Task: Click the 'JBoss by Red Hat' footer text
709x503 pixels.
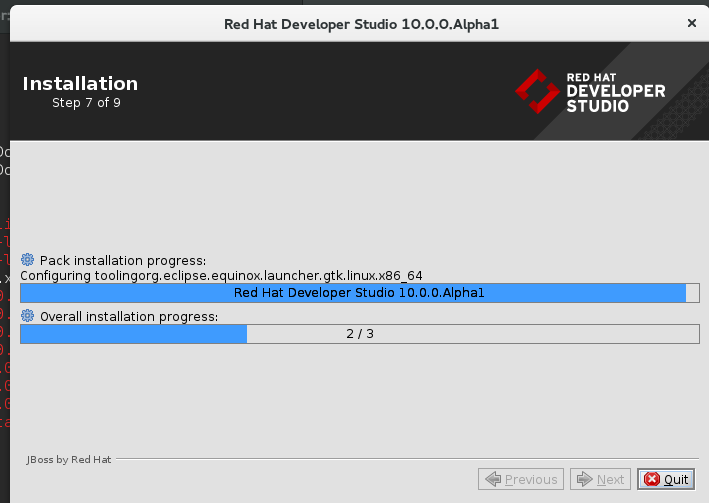Action: [x=69, y=460]
